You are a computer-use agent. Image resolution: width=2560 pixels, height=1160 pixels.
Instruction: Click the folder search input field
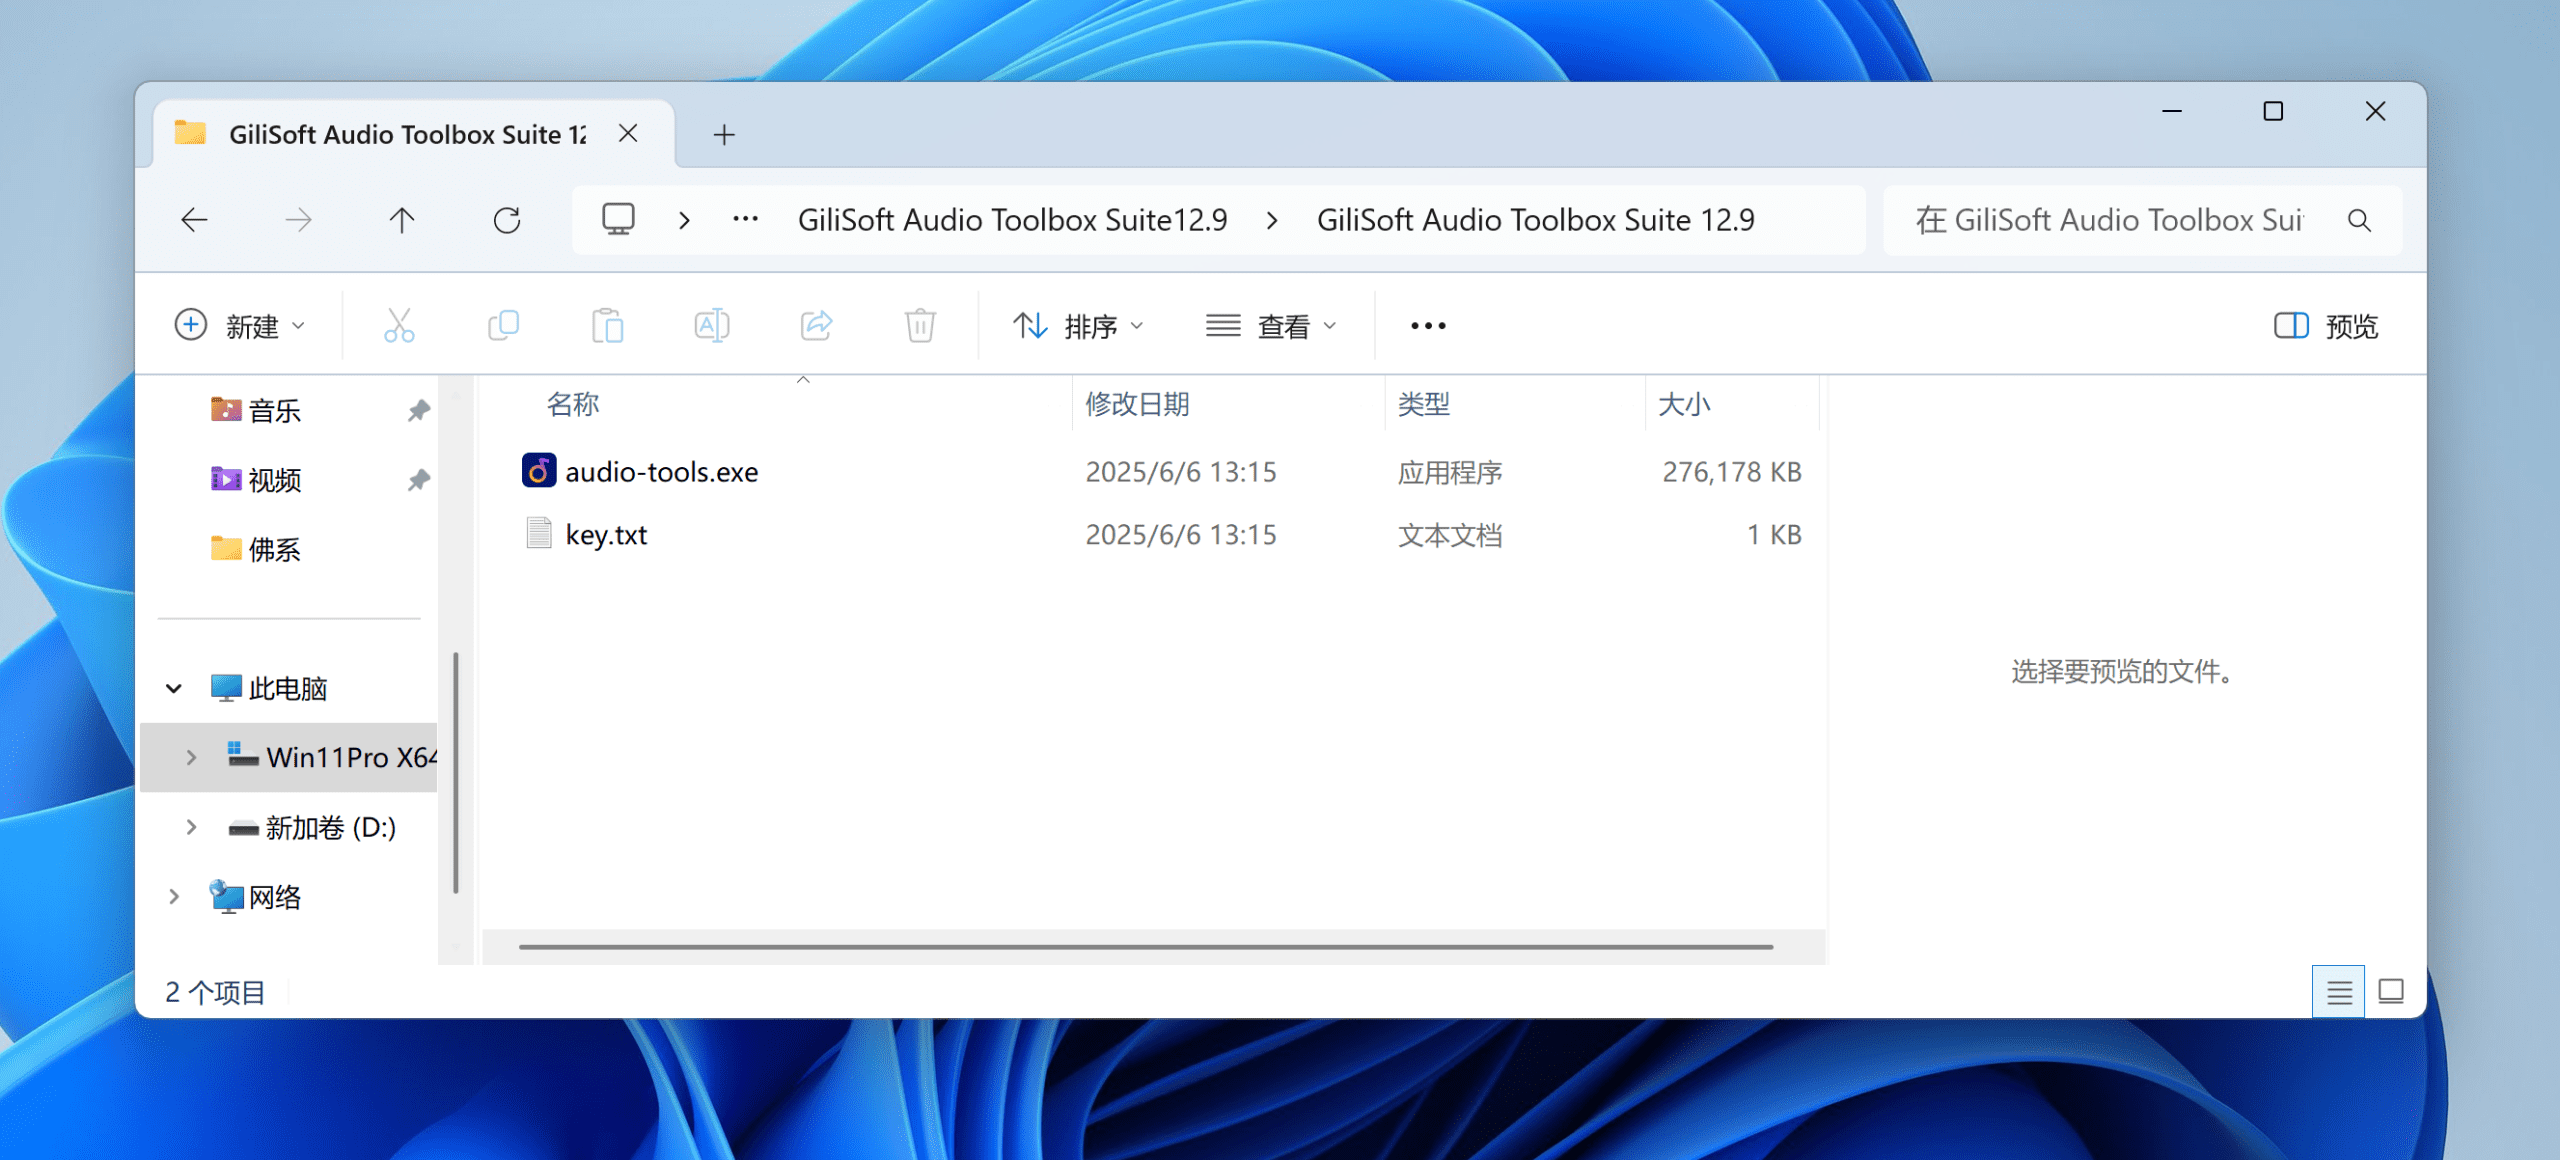(x=2110, y=220)
